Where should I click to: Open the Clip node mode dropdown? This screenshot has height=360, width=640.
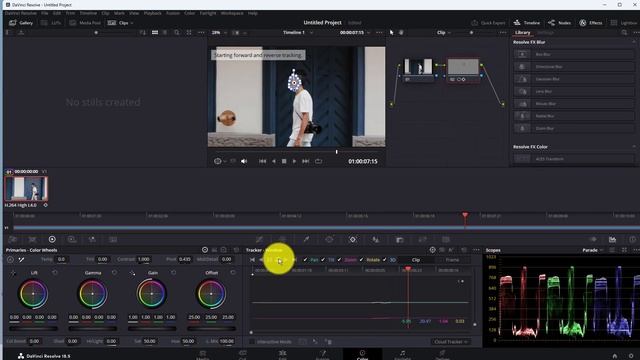click(x=444, y=32)
